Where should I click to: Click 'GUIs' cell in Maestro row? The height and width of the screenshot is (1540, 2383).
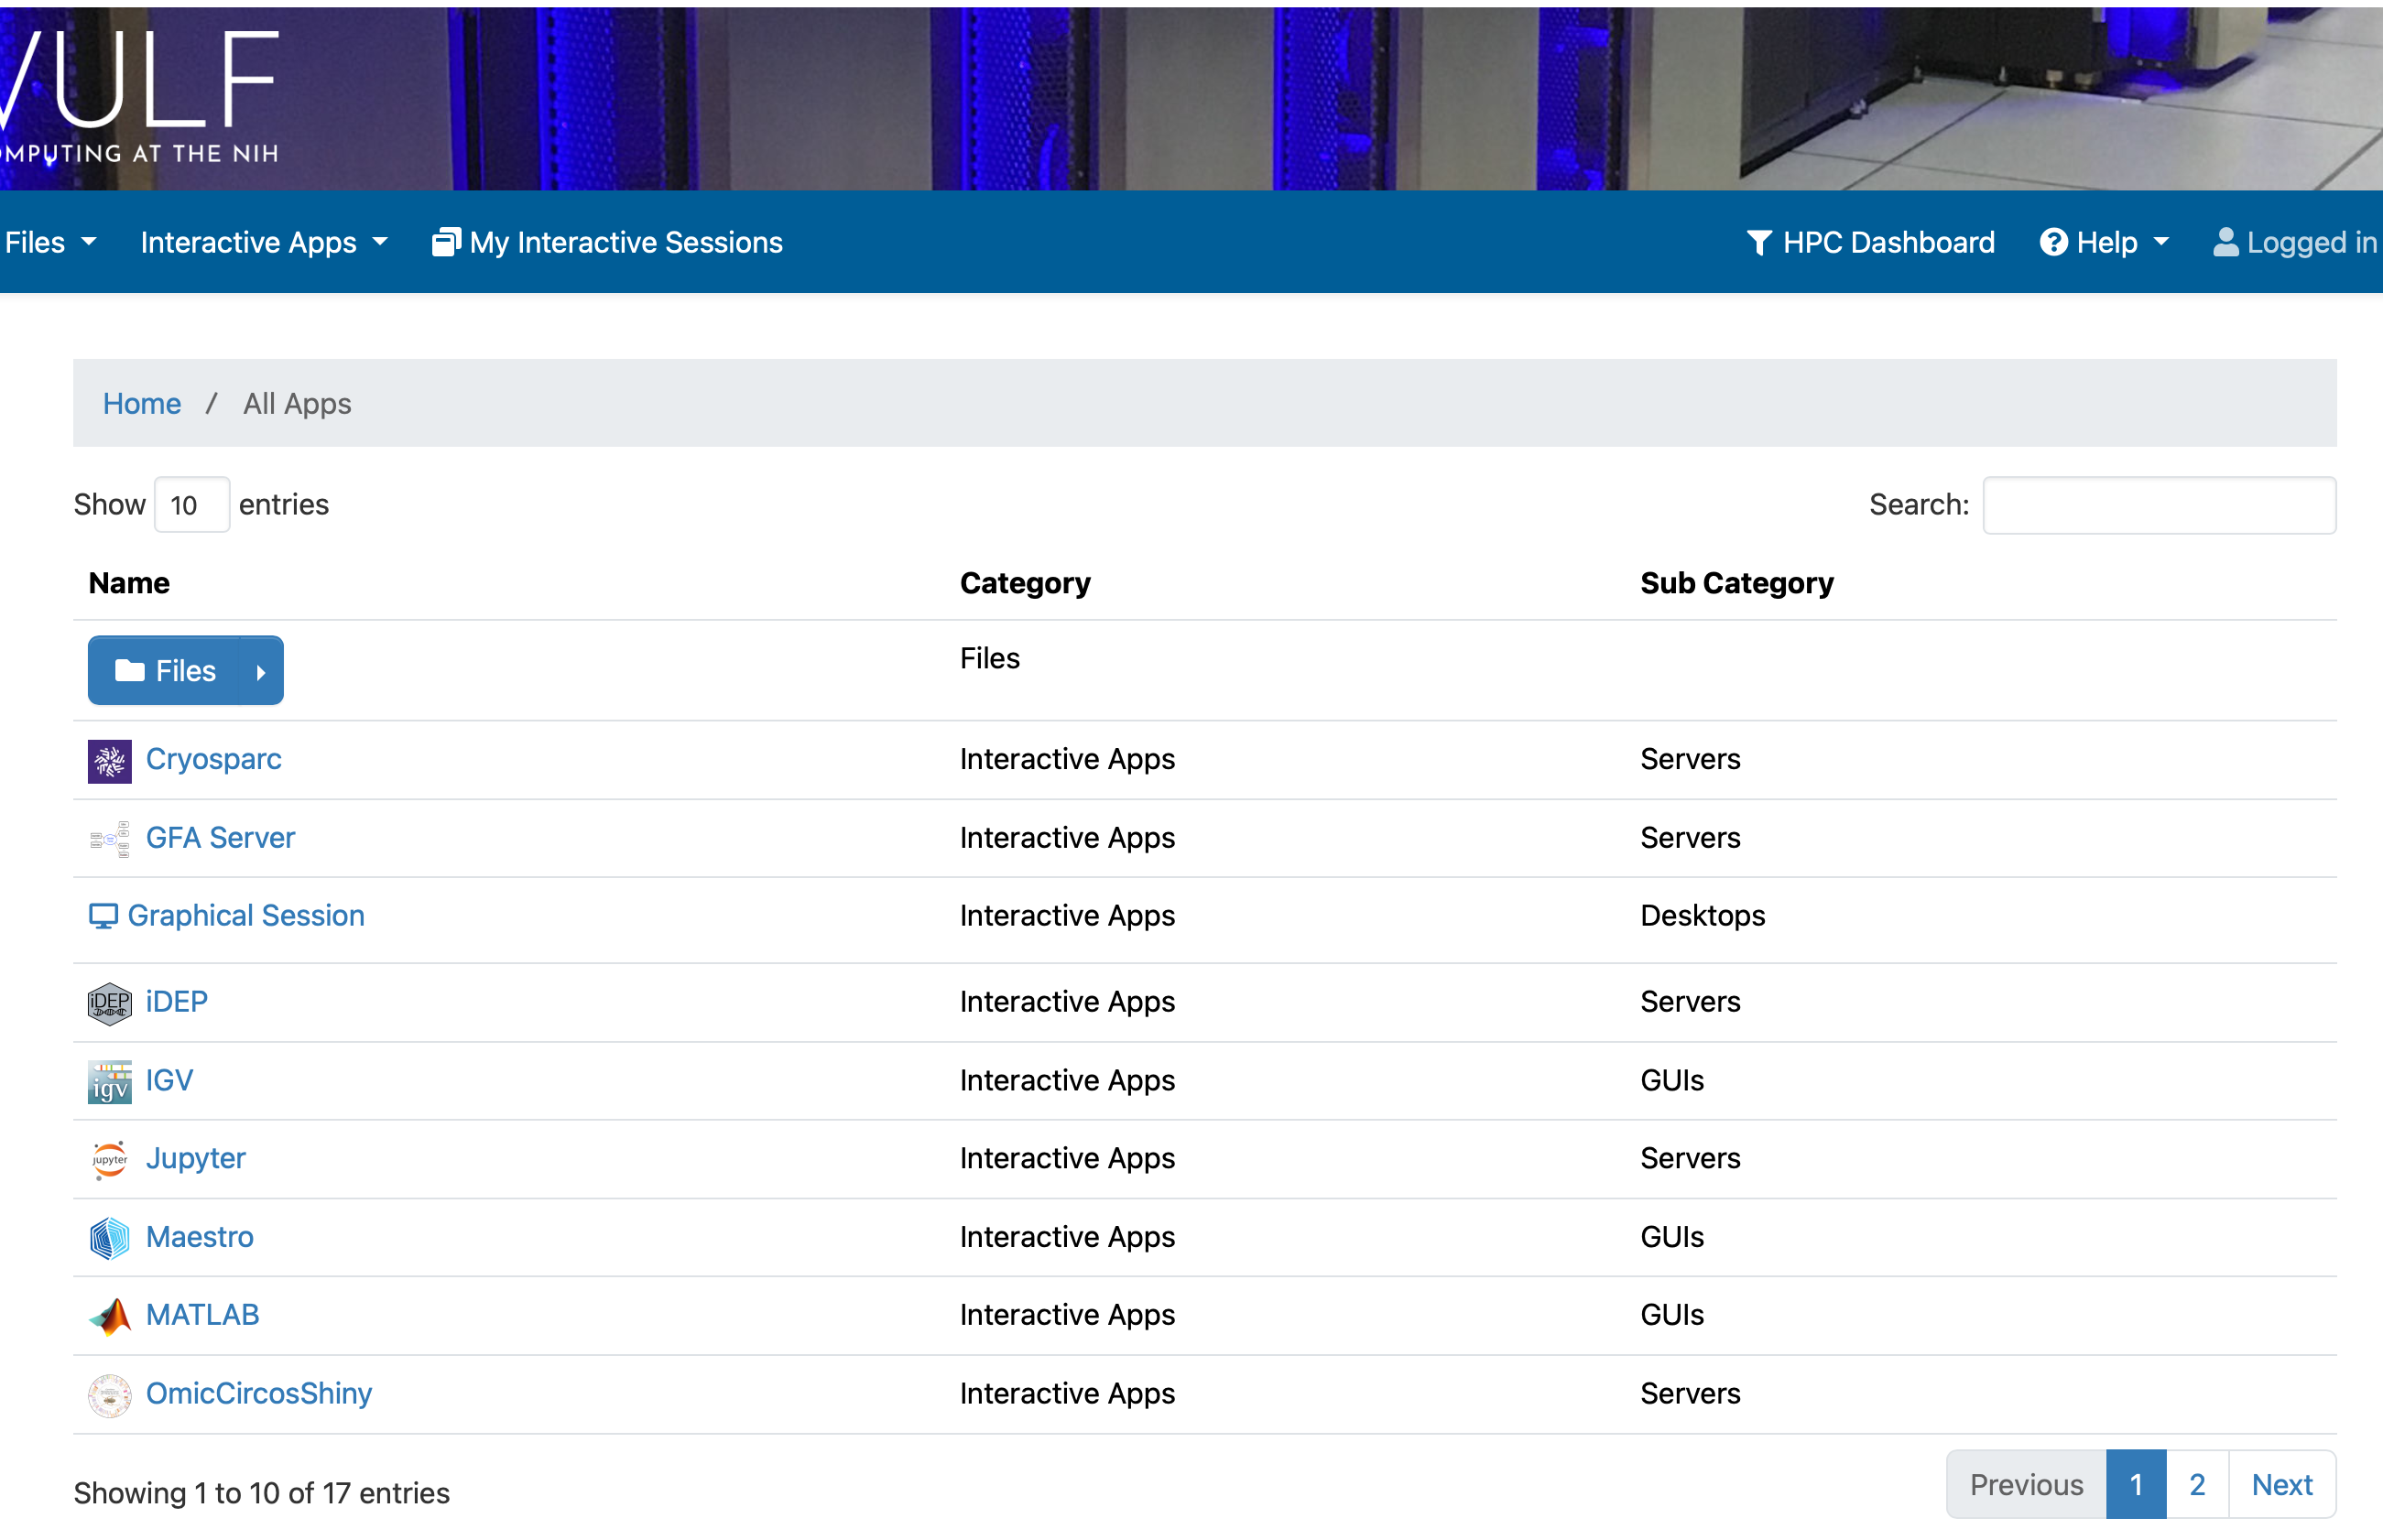1672,1237
